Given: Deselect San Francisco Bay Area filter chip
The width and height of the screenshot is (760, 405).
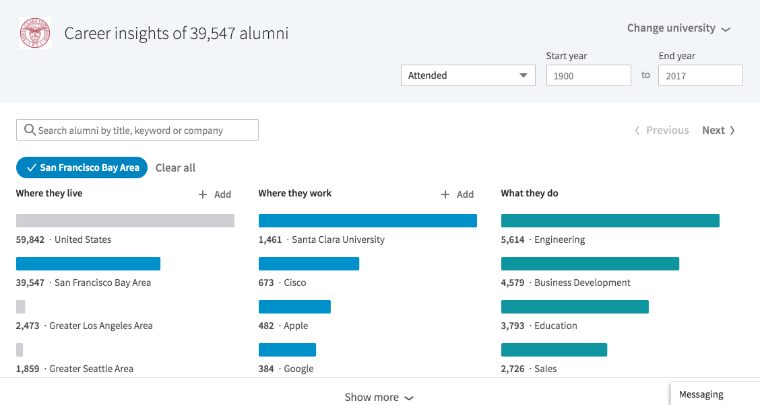Looking at the screenshot, I should point(81,168).
